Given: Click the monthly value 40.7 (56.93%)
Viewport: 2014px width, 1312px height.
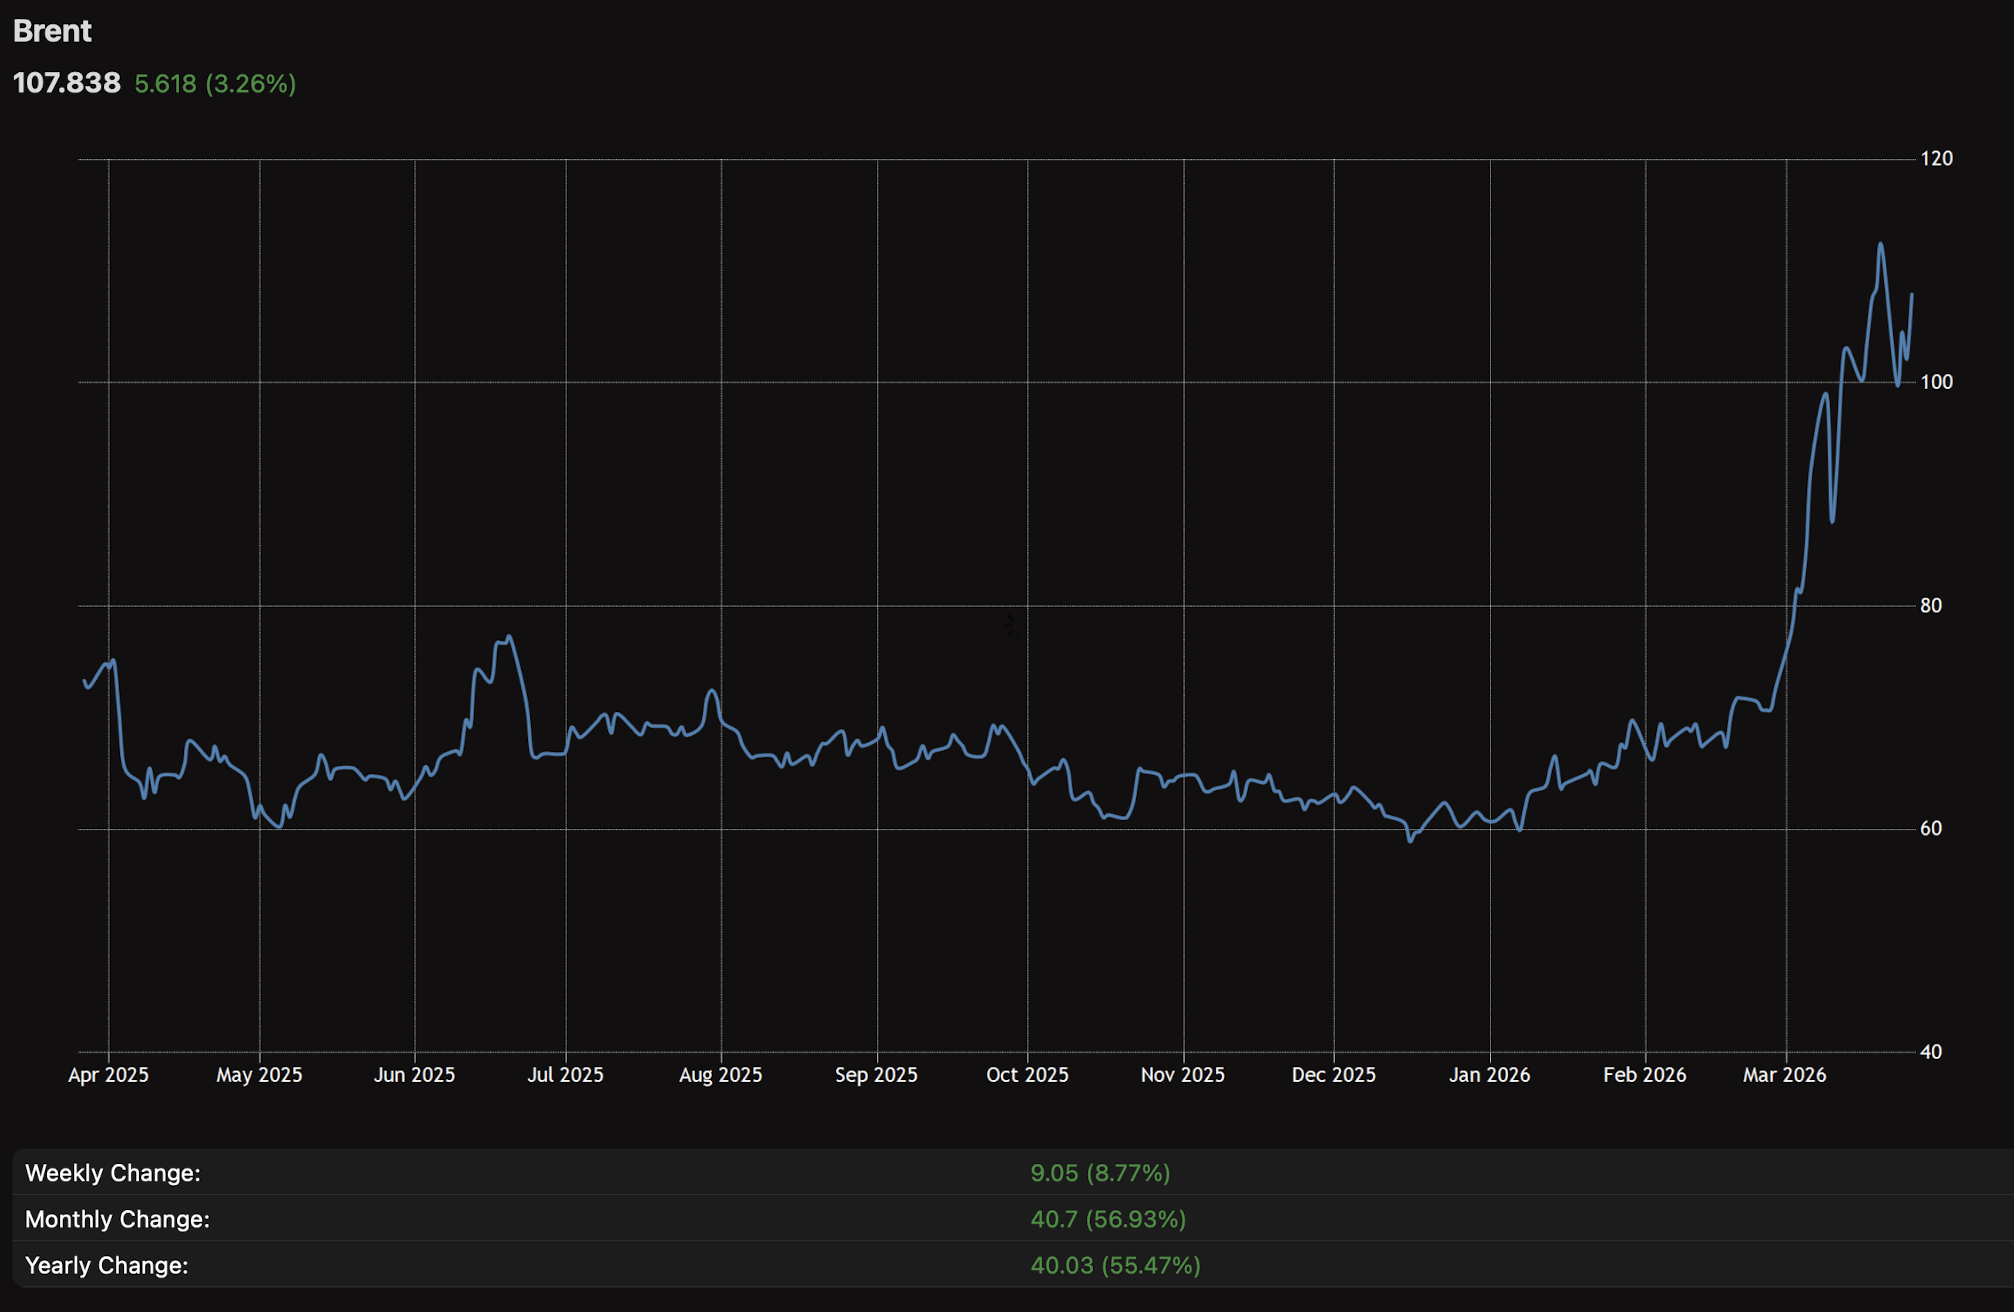Looking at the screenshot, I should [x=1108, y=1219].
